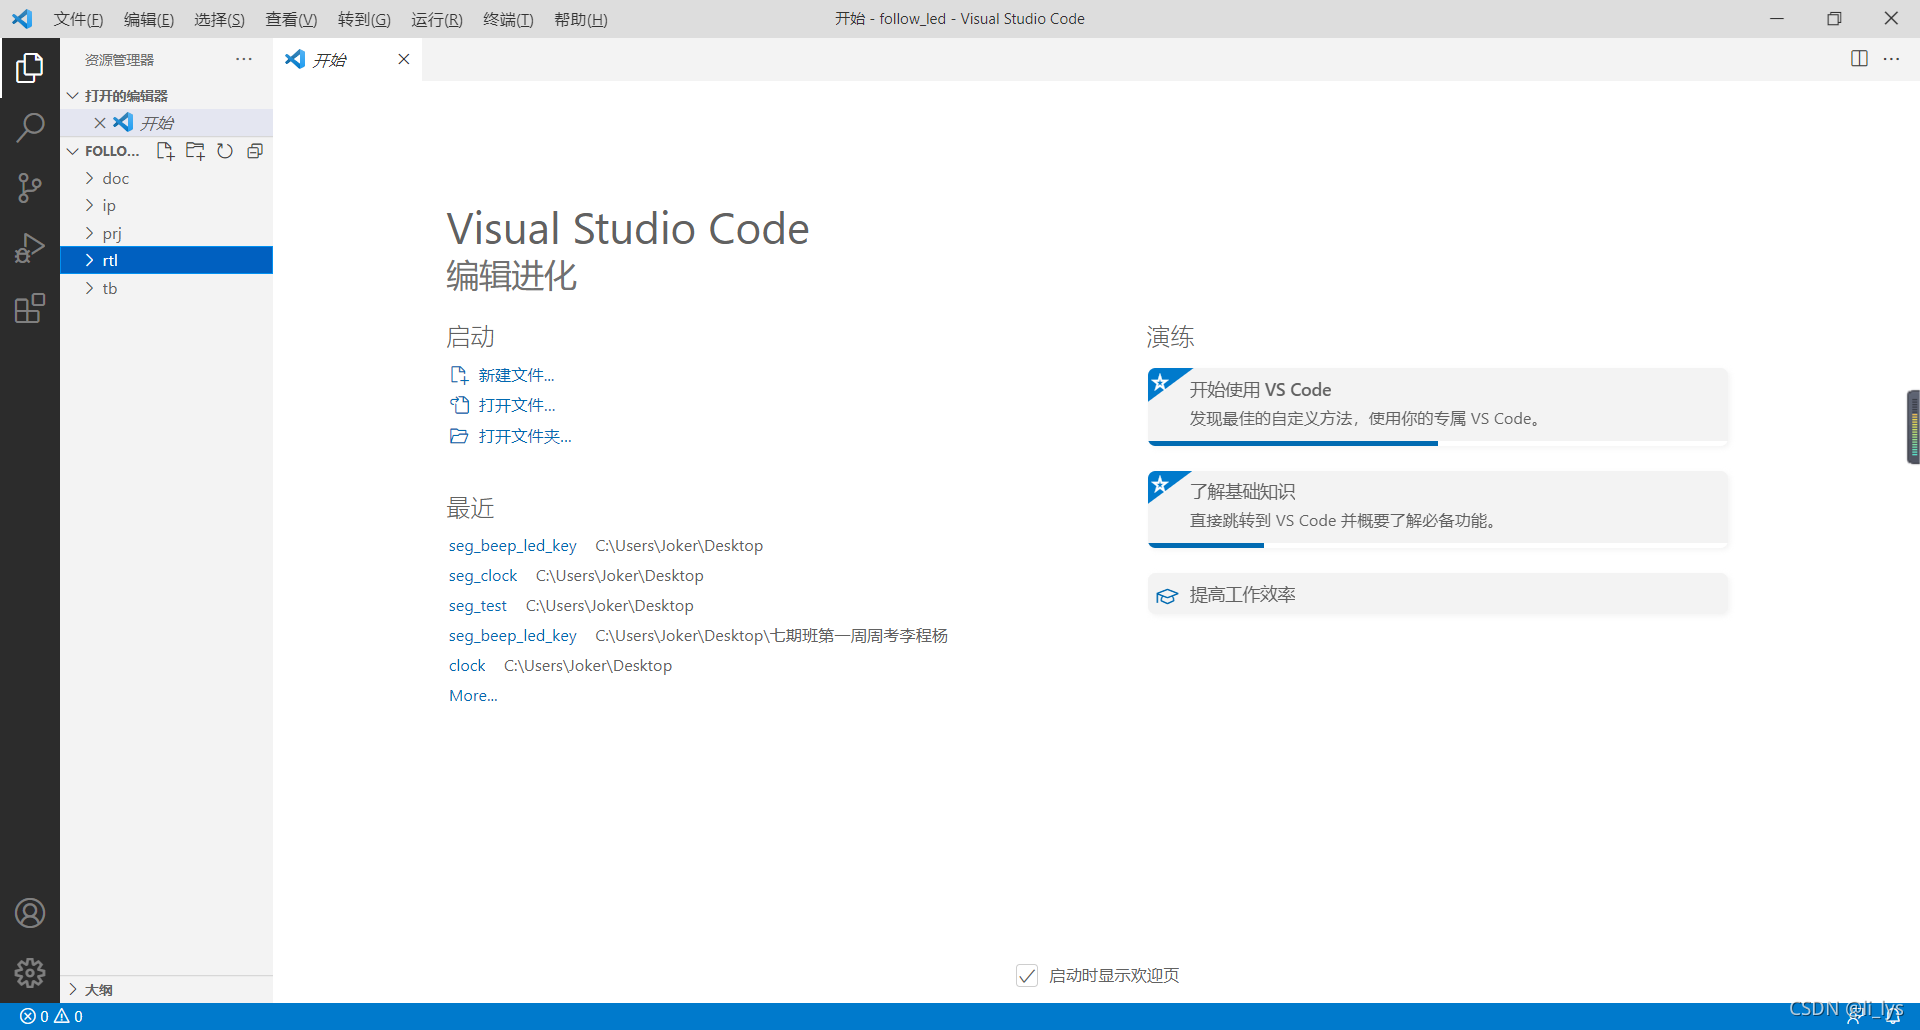
Task: Open recent project seg_clock
Action: click(x=483, y=576)
